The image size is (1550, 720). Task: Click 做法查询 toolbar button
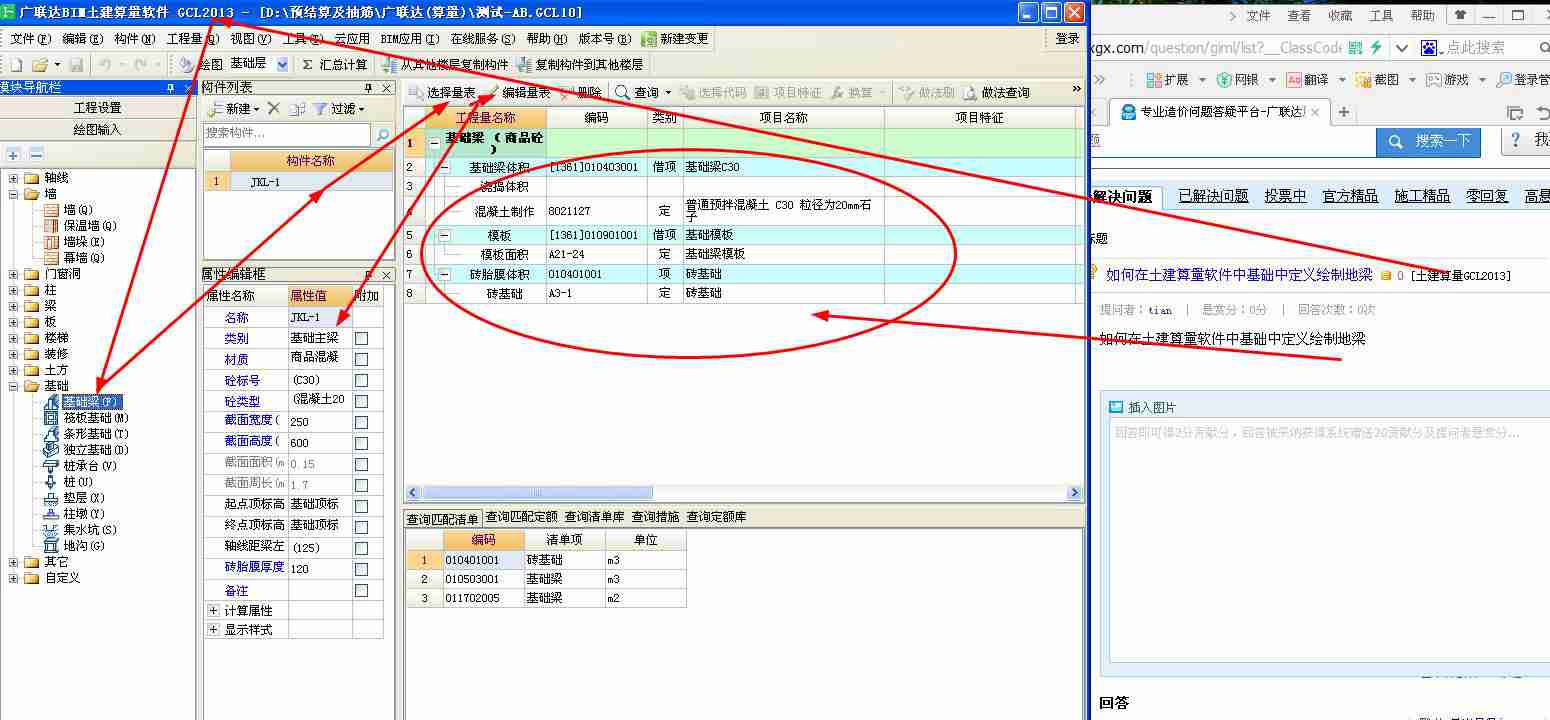(996, 92)
